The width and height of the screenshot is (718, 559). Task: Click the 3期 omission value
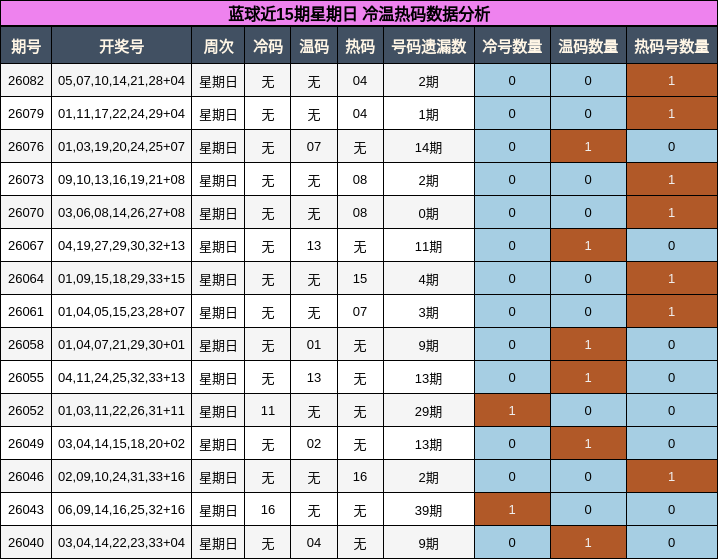[x=429, y=312]
